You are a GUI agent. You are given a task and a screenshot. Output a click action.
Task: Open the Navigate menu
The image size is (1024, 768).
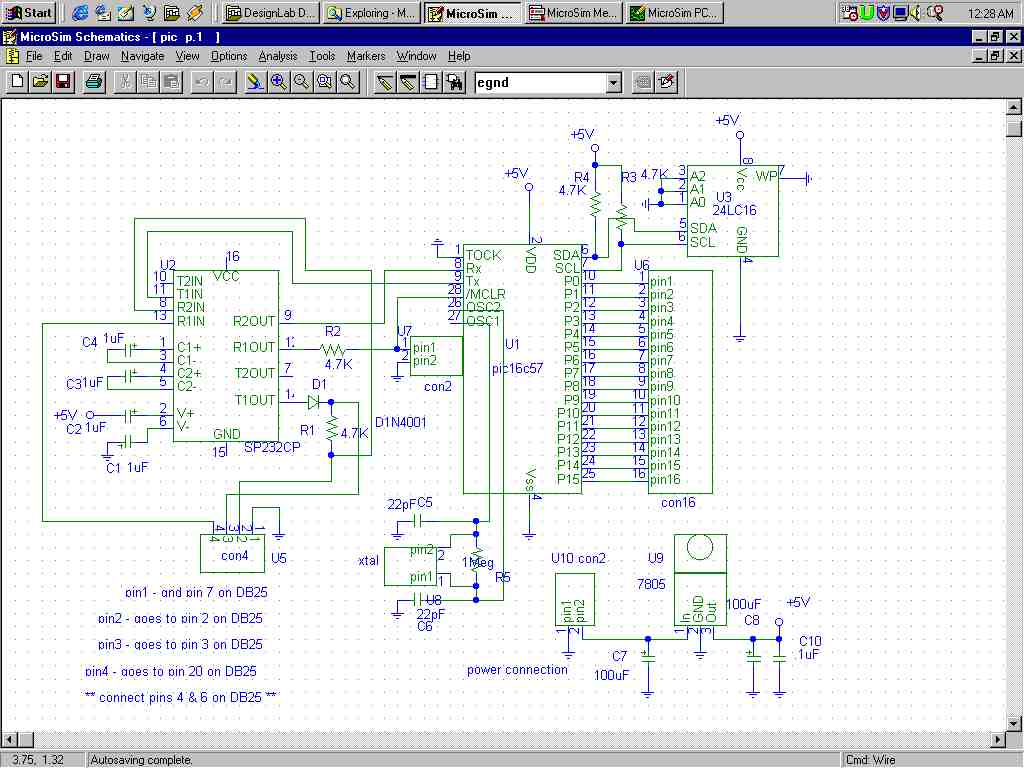pyautogui.click(x=142, y=56)
